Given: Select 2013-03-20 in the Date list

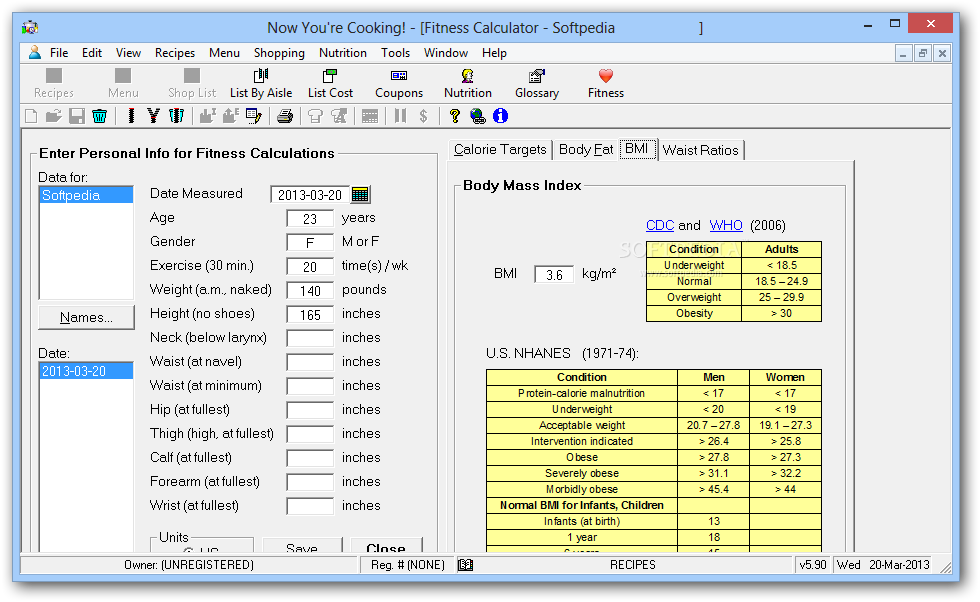Looking at the screenshot, I should [86, 371].
